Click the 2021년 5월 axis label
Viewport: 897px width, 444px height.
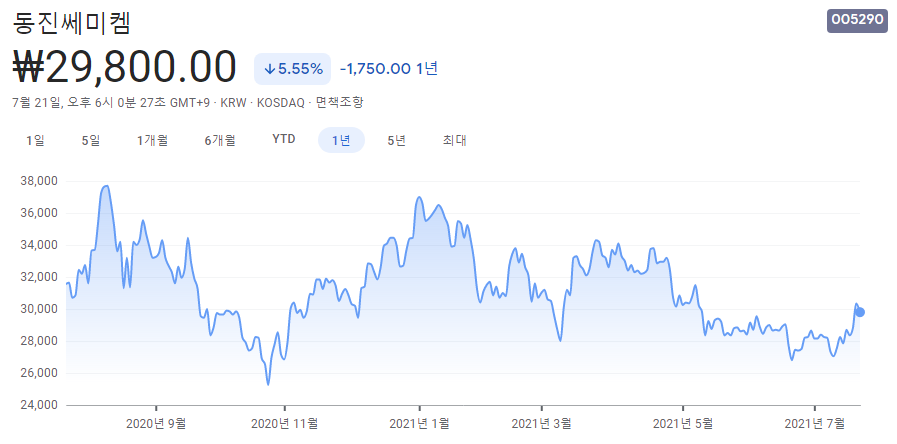pyautogui.click(x=683, y=423)
